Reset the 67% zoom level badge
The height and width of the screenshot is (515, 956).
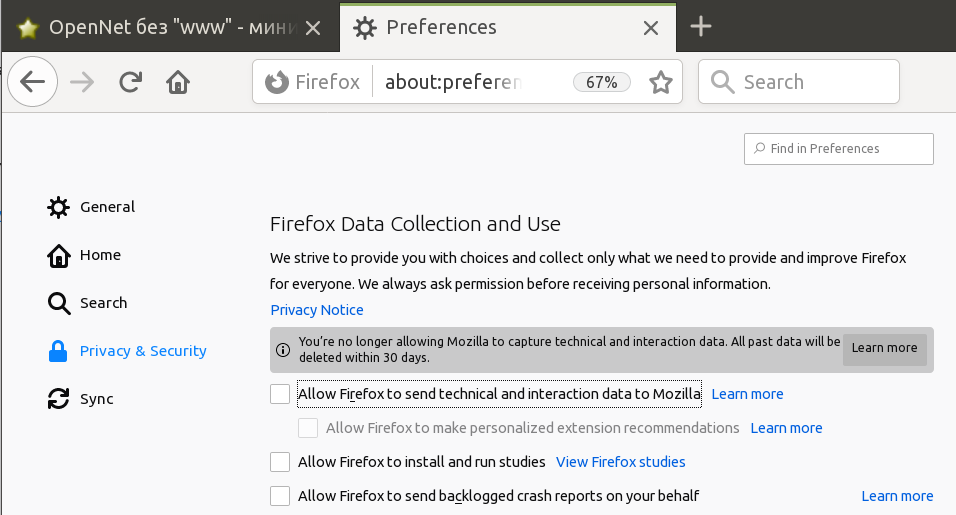click(602, 82)
